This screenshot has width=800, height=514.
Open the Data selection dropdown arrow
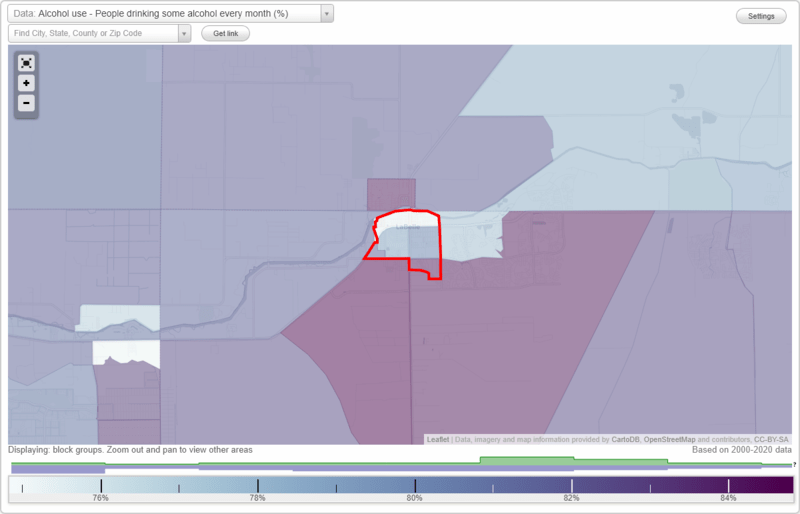point(327,14)
